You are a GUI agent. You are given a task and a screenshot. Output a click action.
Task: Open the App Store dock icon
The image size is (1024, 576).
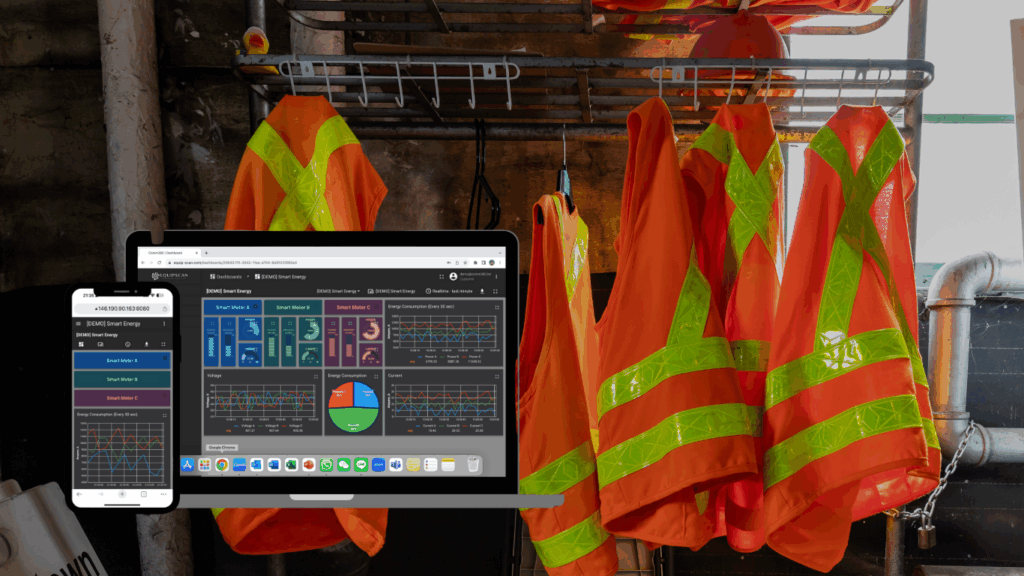[187, 465]
